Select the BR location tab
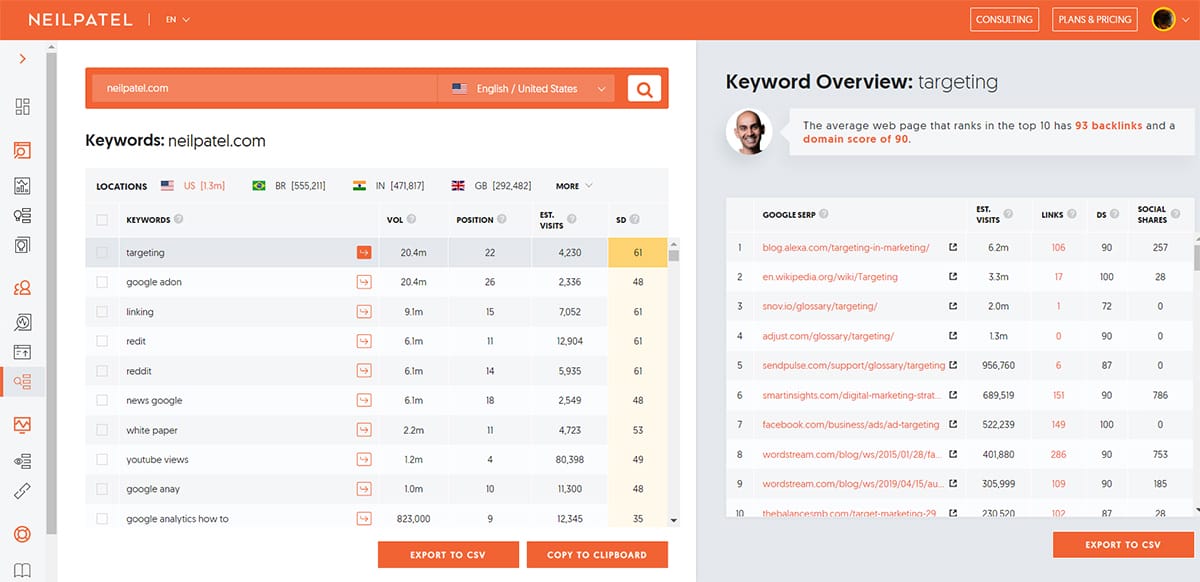 [x=289, y=186]
